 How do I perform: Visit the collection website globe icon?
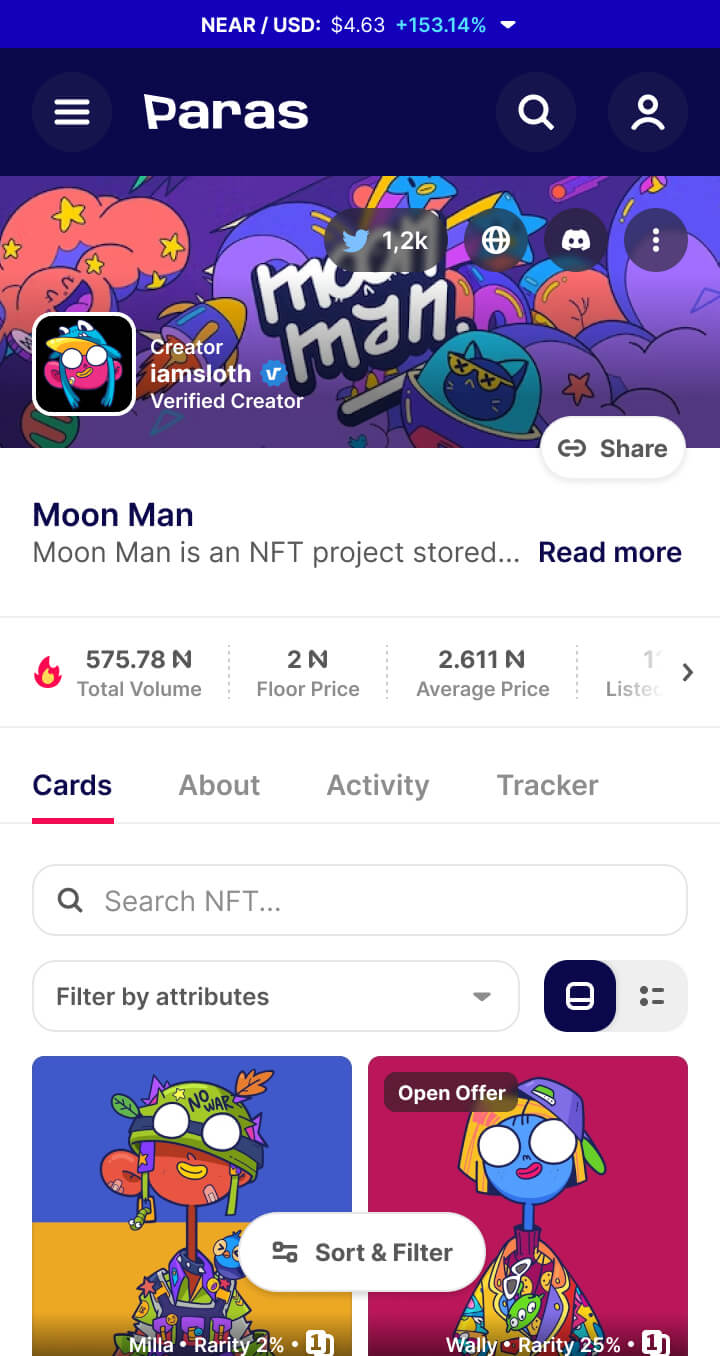tap(496, 240)
